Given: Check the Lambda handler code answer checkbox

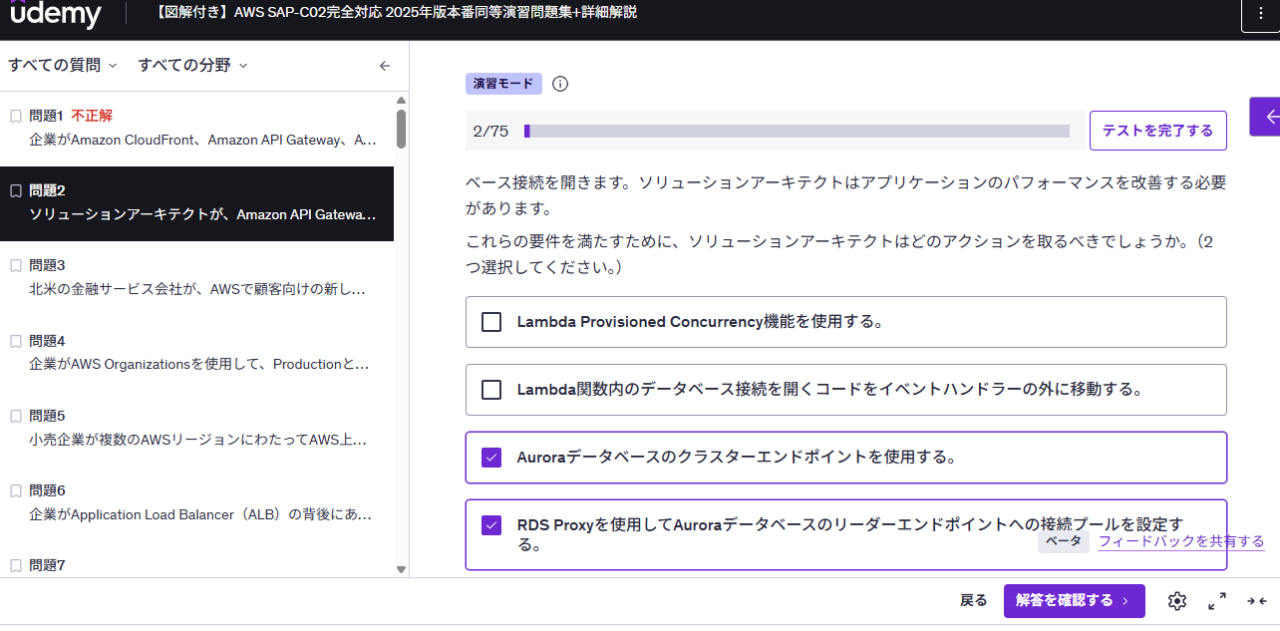Looking at the screenshot, I should 491,389.
